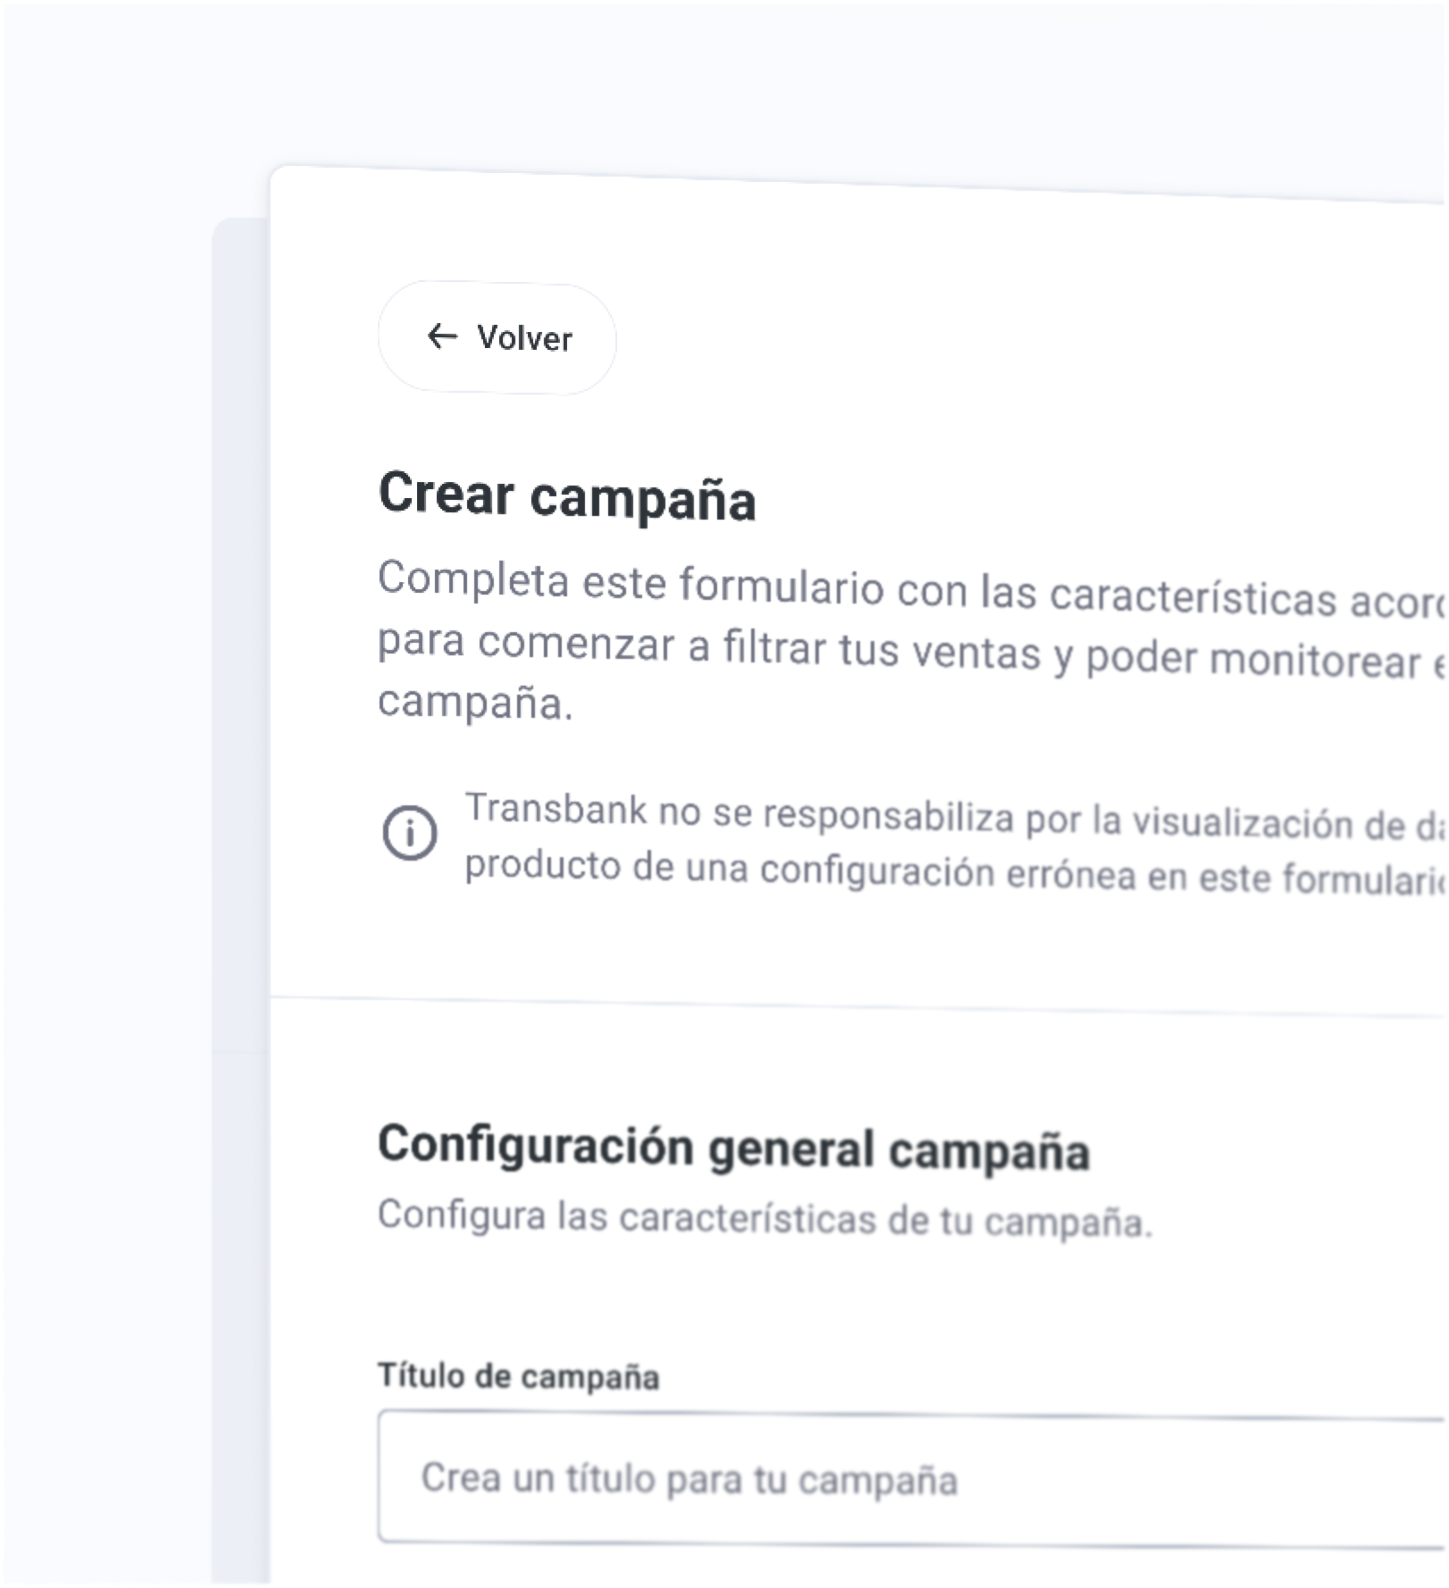Focus the Título de campaña input field

click(911, 1479)
